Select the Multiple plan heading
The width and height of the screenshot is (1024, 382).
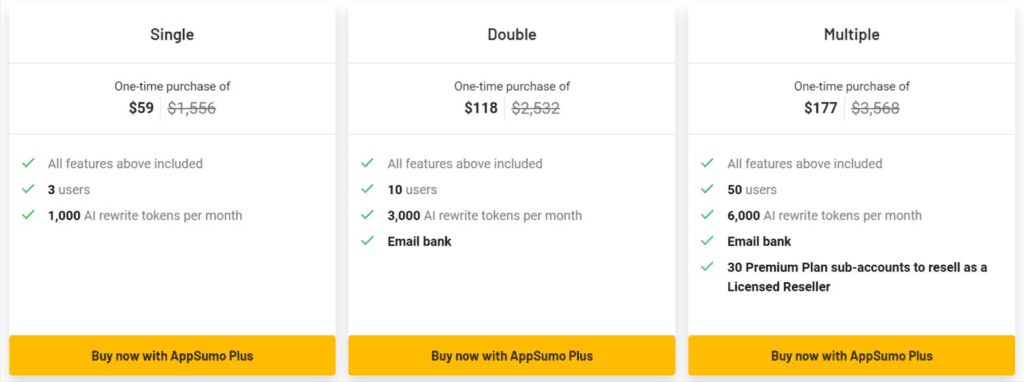coord(852,35)
